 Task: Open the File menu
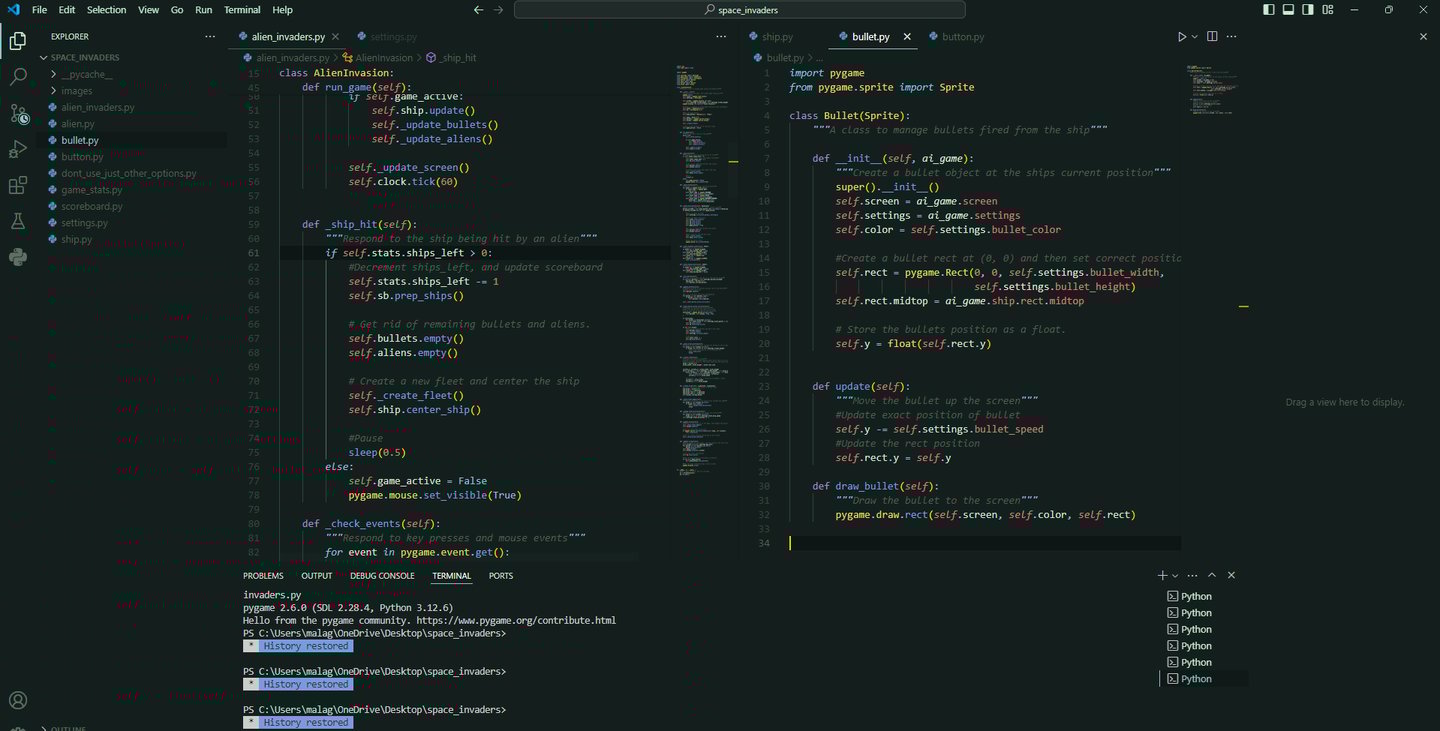[x=39, y=10]
